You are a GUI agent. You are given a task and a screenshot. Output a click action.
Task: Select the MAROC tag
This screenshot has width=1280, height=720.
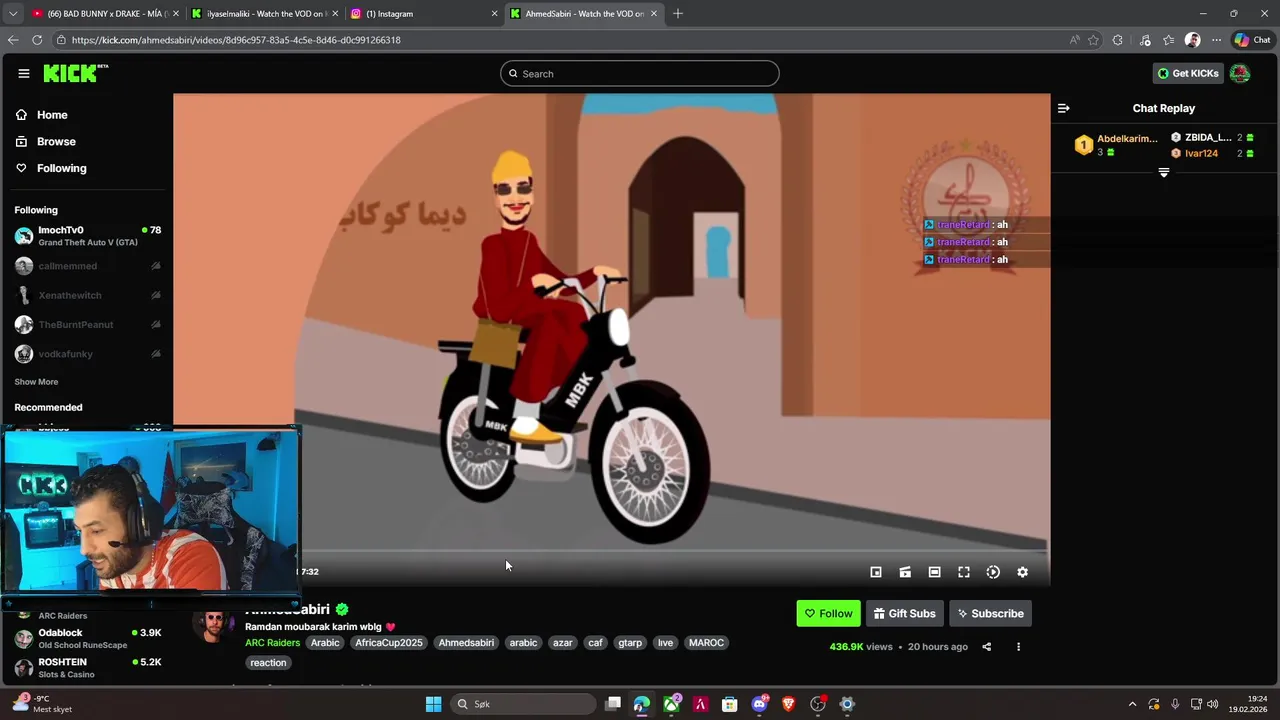click(x=706, y=643)
